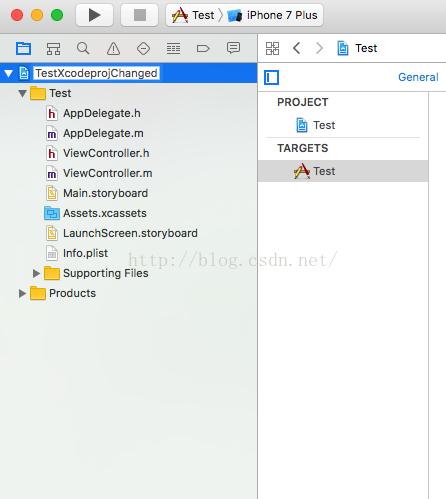Open the Symbol navigator tab
The height and width of the screenshot is (499, 446).
tap(53, 49)
